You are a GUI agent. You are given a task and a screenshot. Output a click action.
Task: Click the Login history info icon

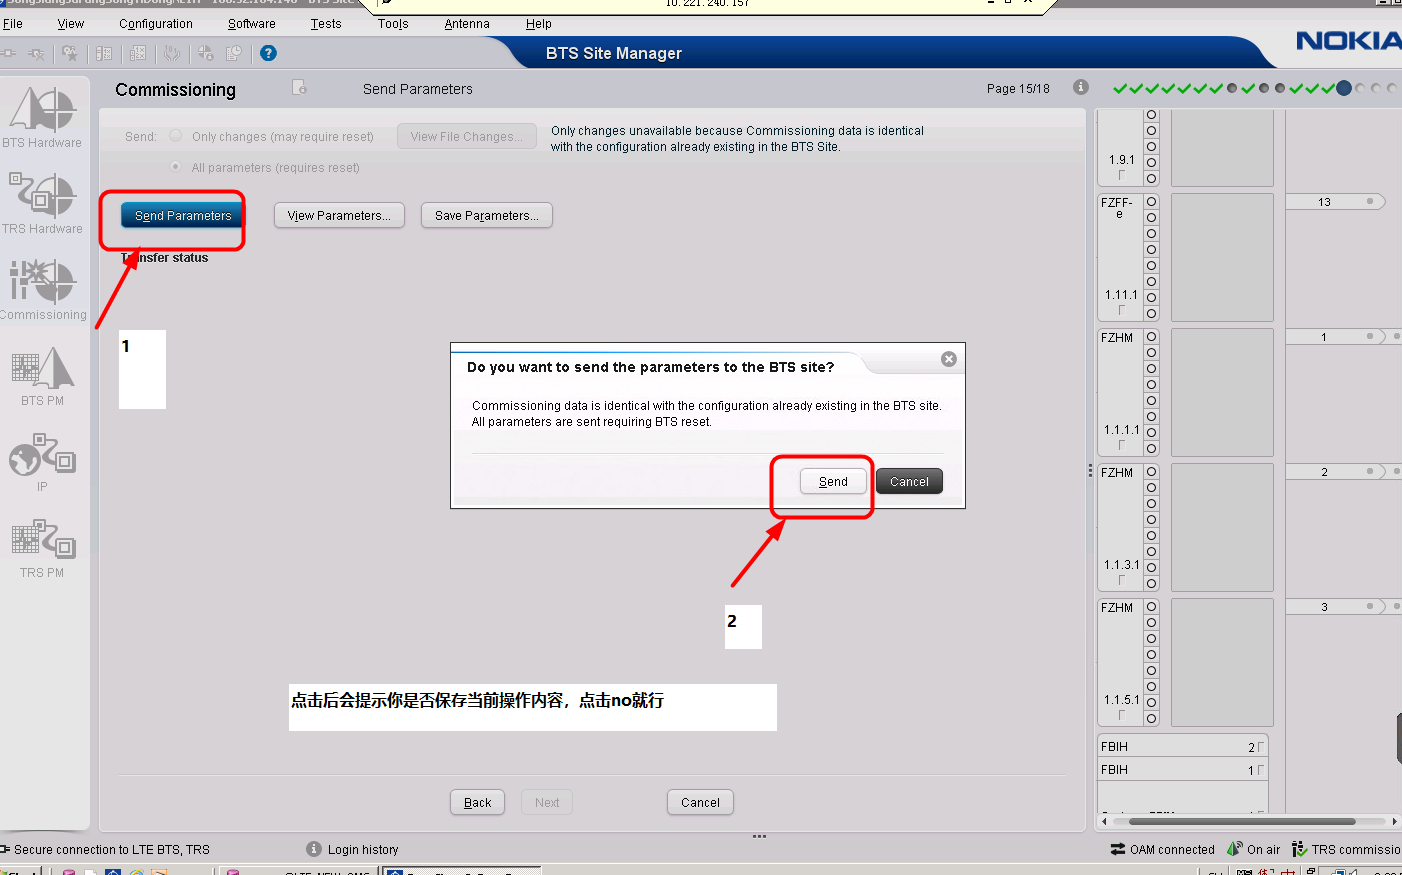coord(314,849)
